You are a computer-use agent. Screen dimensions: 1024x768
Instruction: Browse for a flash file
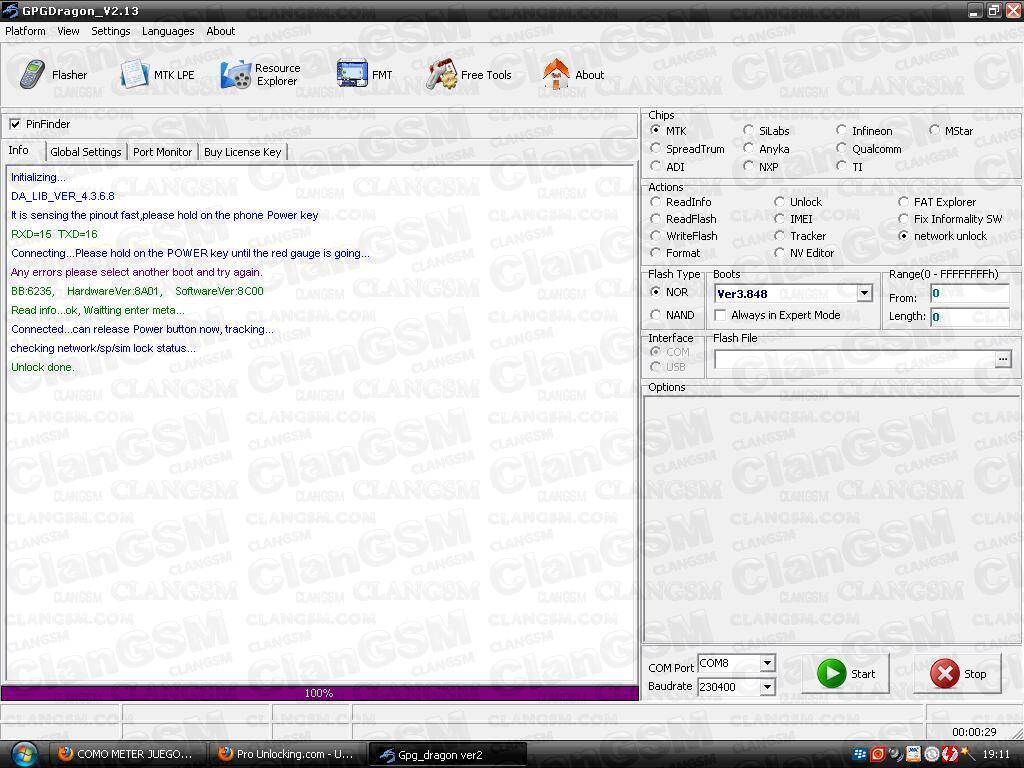[1003, 359]
